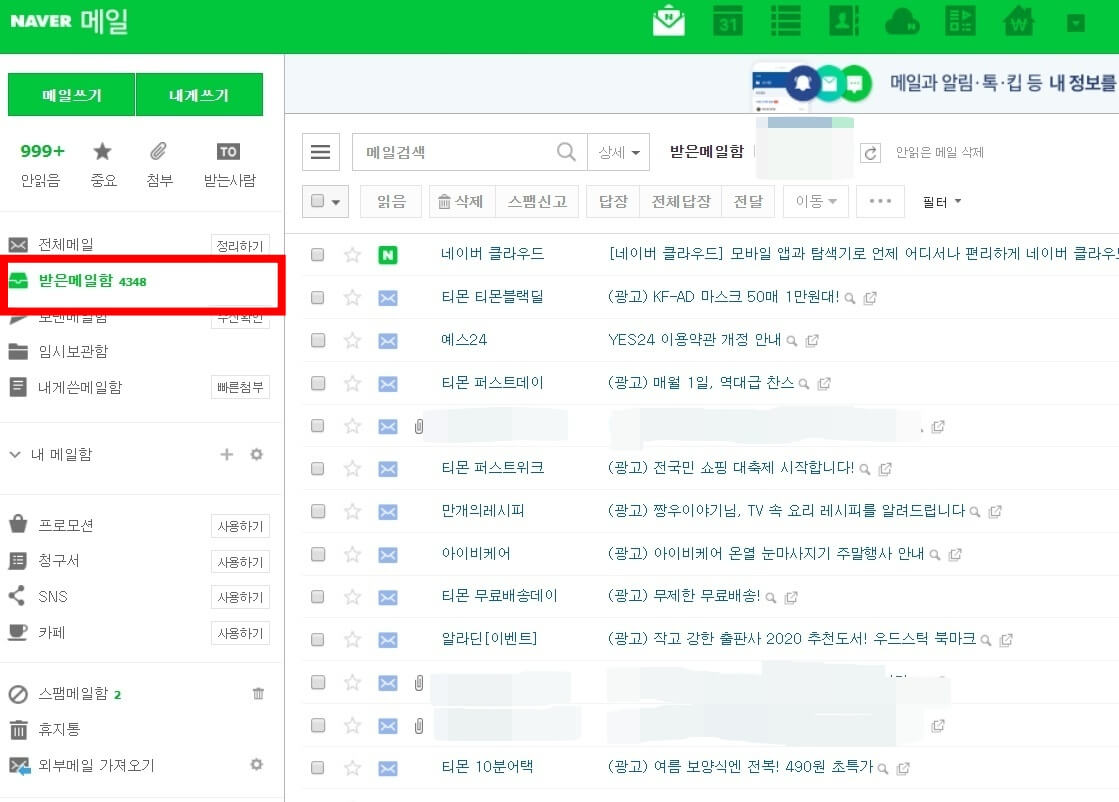Open the 내게쓴메일함 folder
The height and width of the screenshot is (802, 1119).
pyautogui.click(x=80, y=387)
